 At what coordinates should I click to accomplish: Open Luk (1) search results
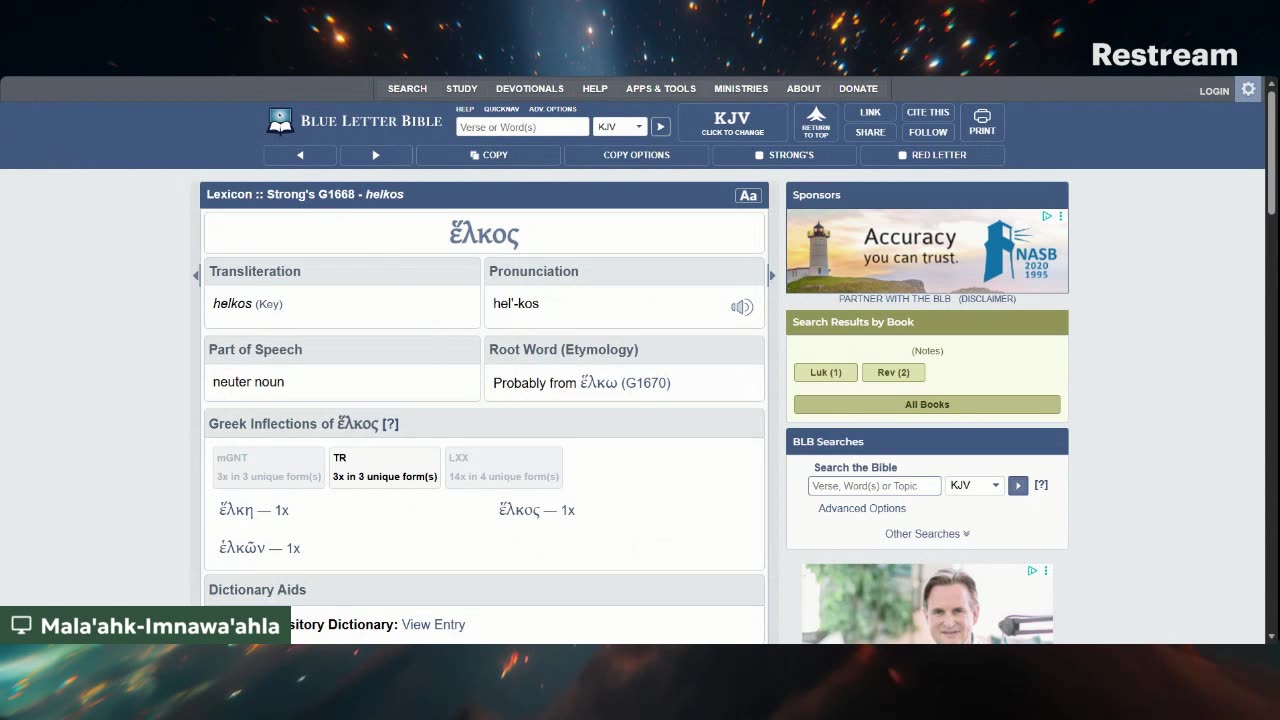(825, 372)
